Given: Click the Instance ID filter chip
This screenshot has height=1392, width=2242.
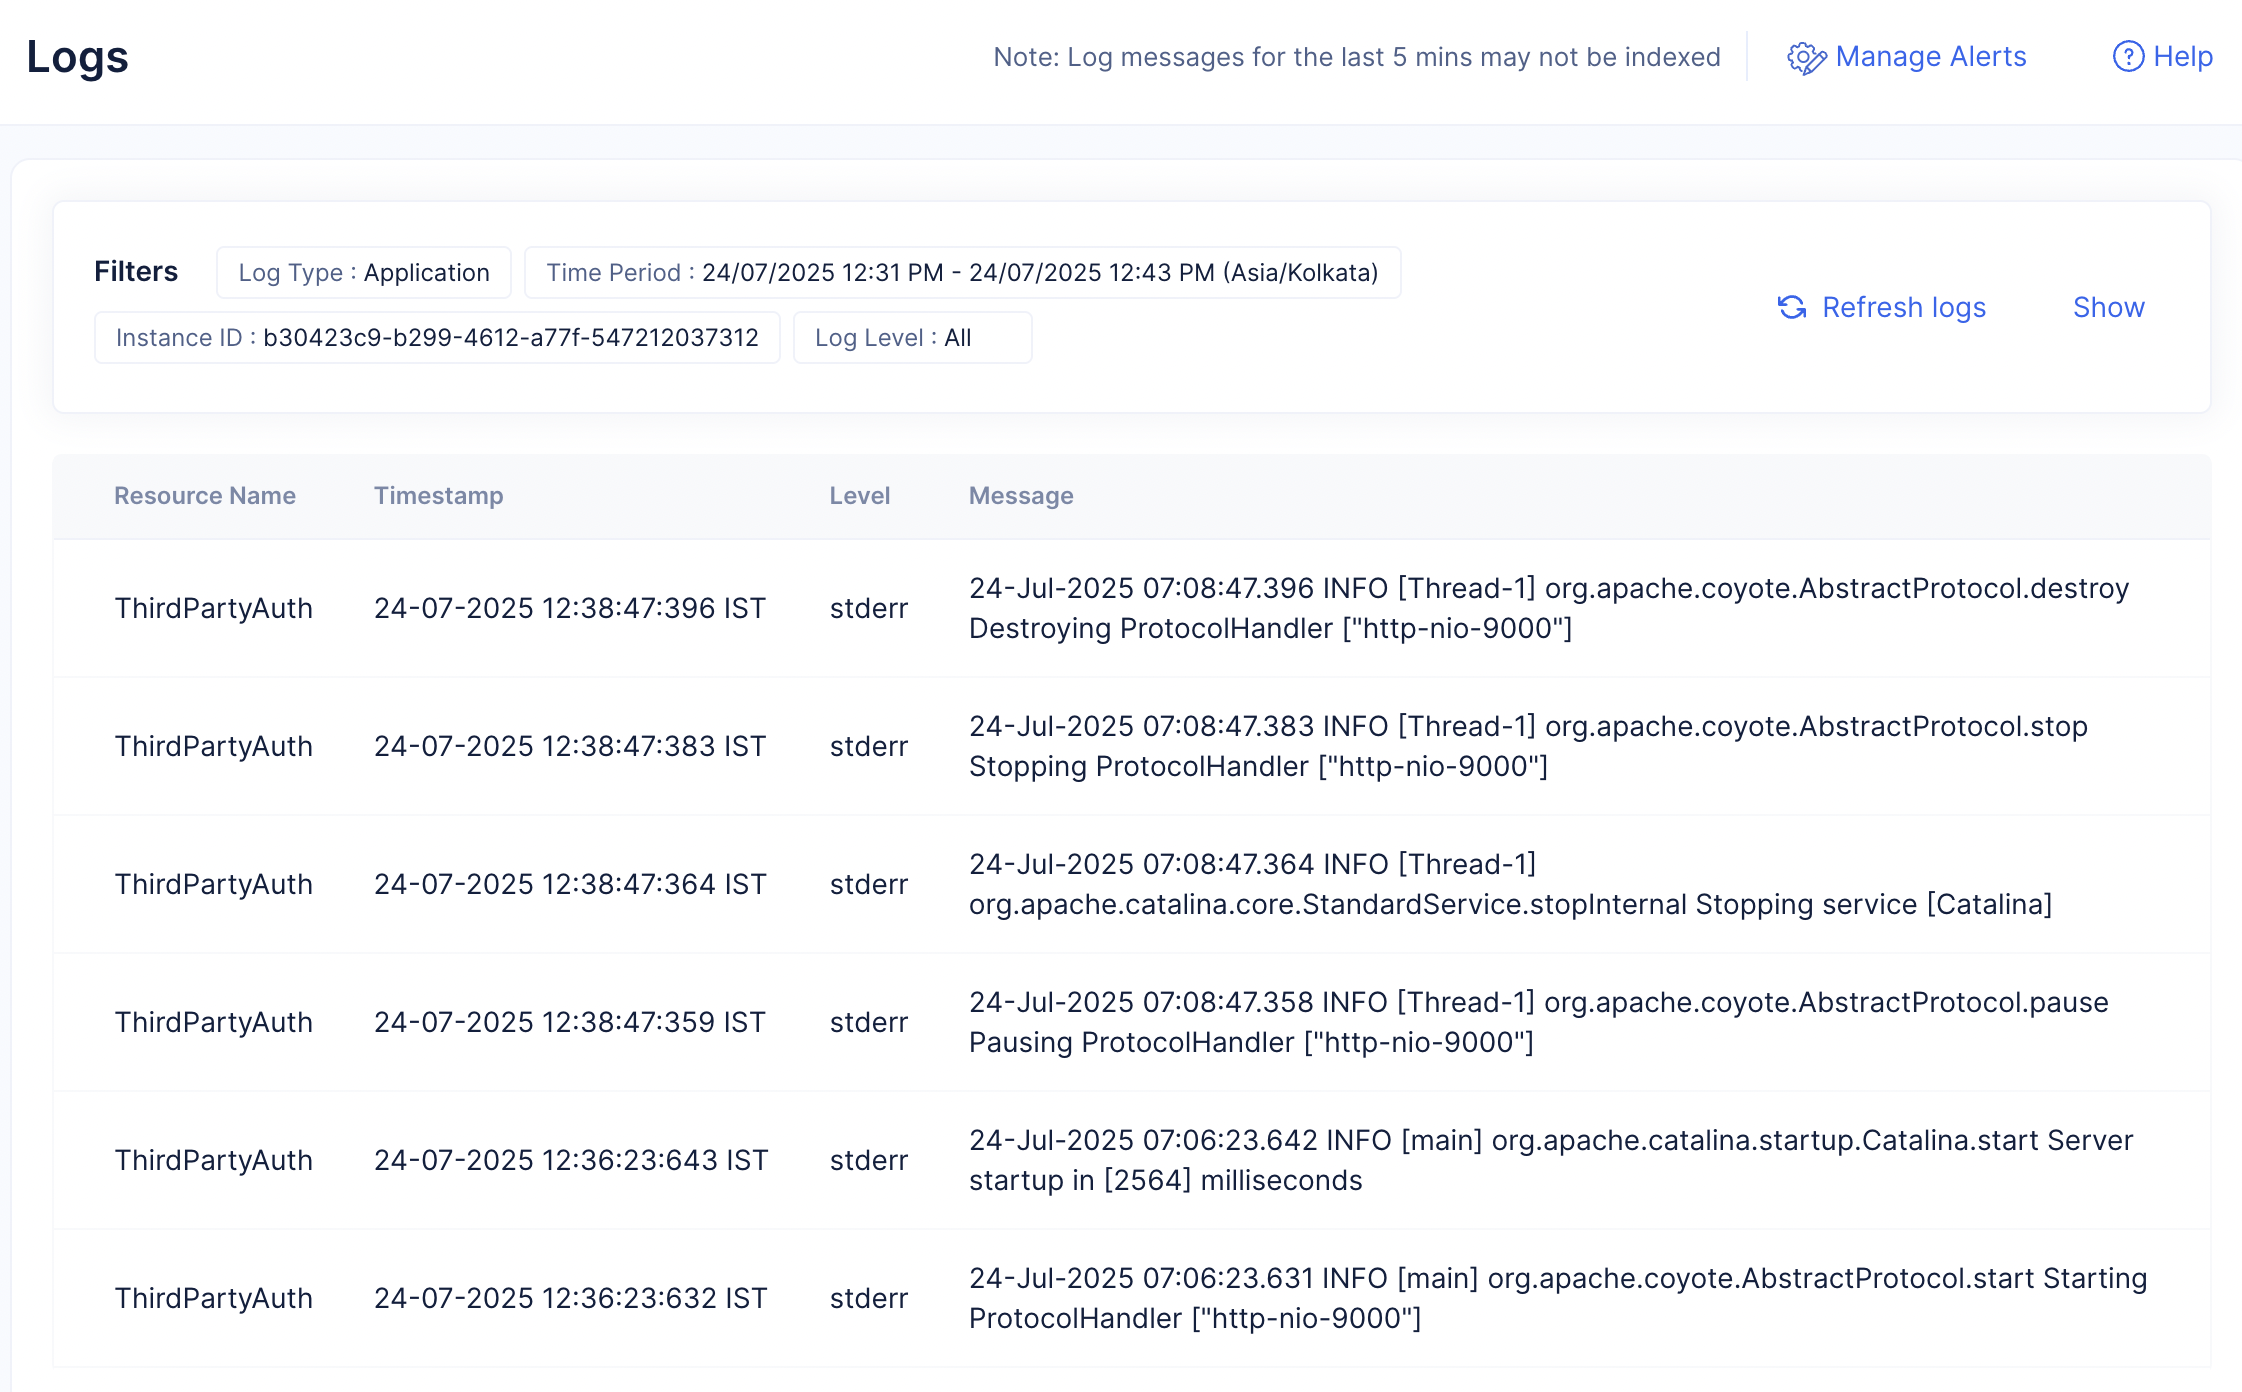Looking at the screenshot, I should (437, 337).
